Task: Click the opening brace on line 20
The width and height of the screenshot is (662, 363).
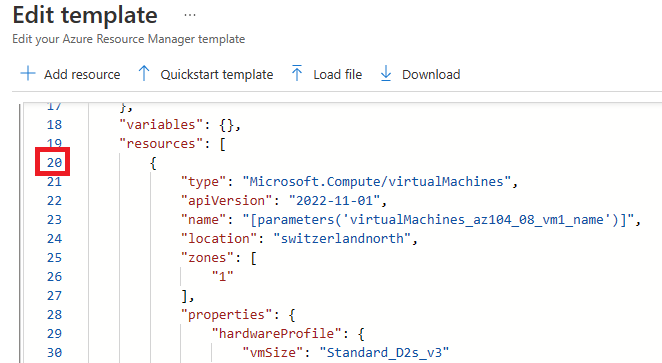Action: click(153, 163)
